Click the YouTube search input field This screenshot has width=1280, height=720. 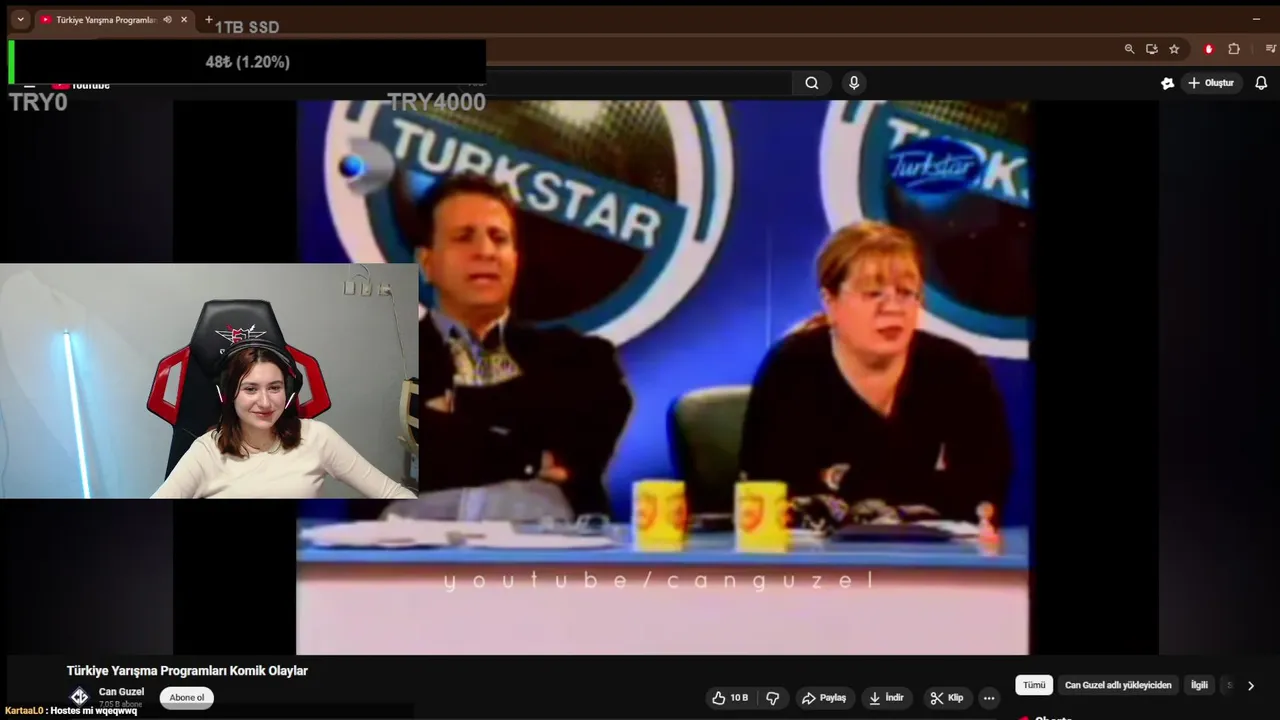coord(638,83)
